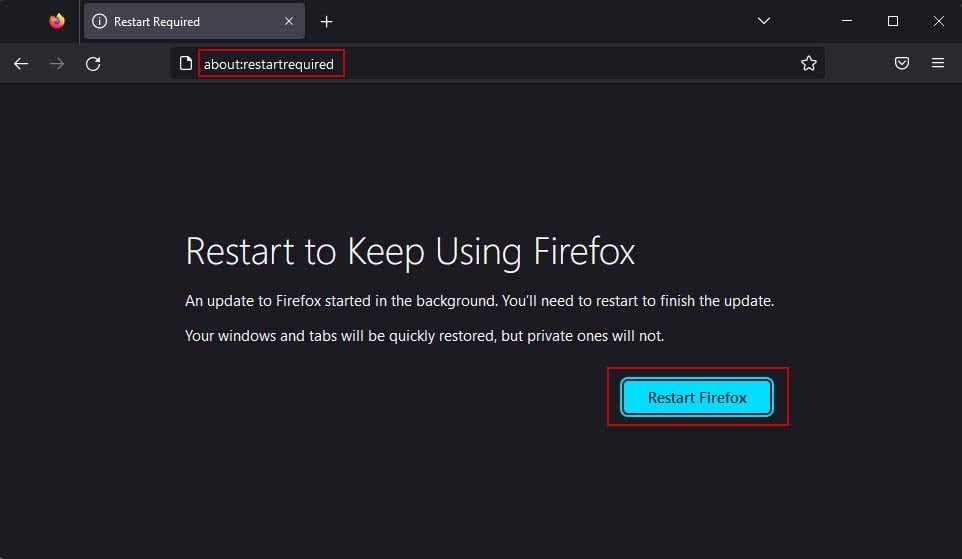Click the page identity icon in the address bar
Screen dimensions: 962x559
coord(186,63)
